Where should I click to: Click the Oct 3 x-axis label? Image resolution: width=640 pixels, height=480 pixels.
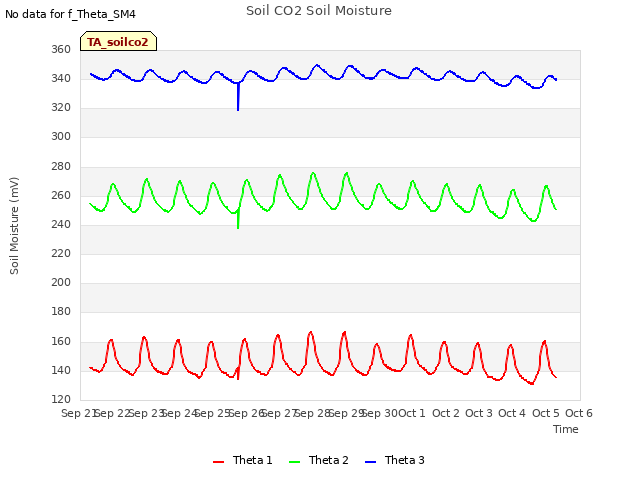(x=479, y=413)
